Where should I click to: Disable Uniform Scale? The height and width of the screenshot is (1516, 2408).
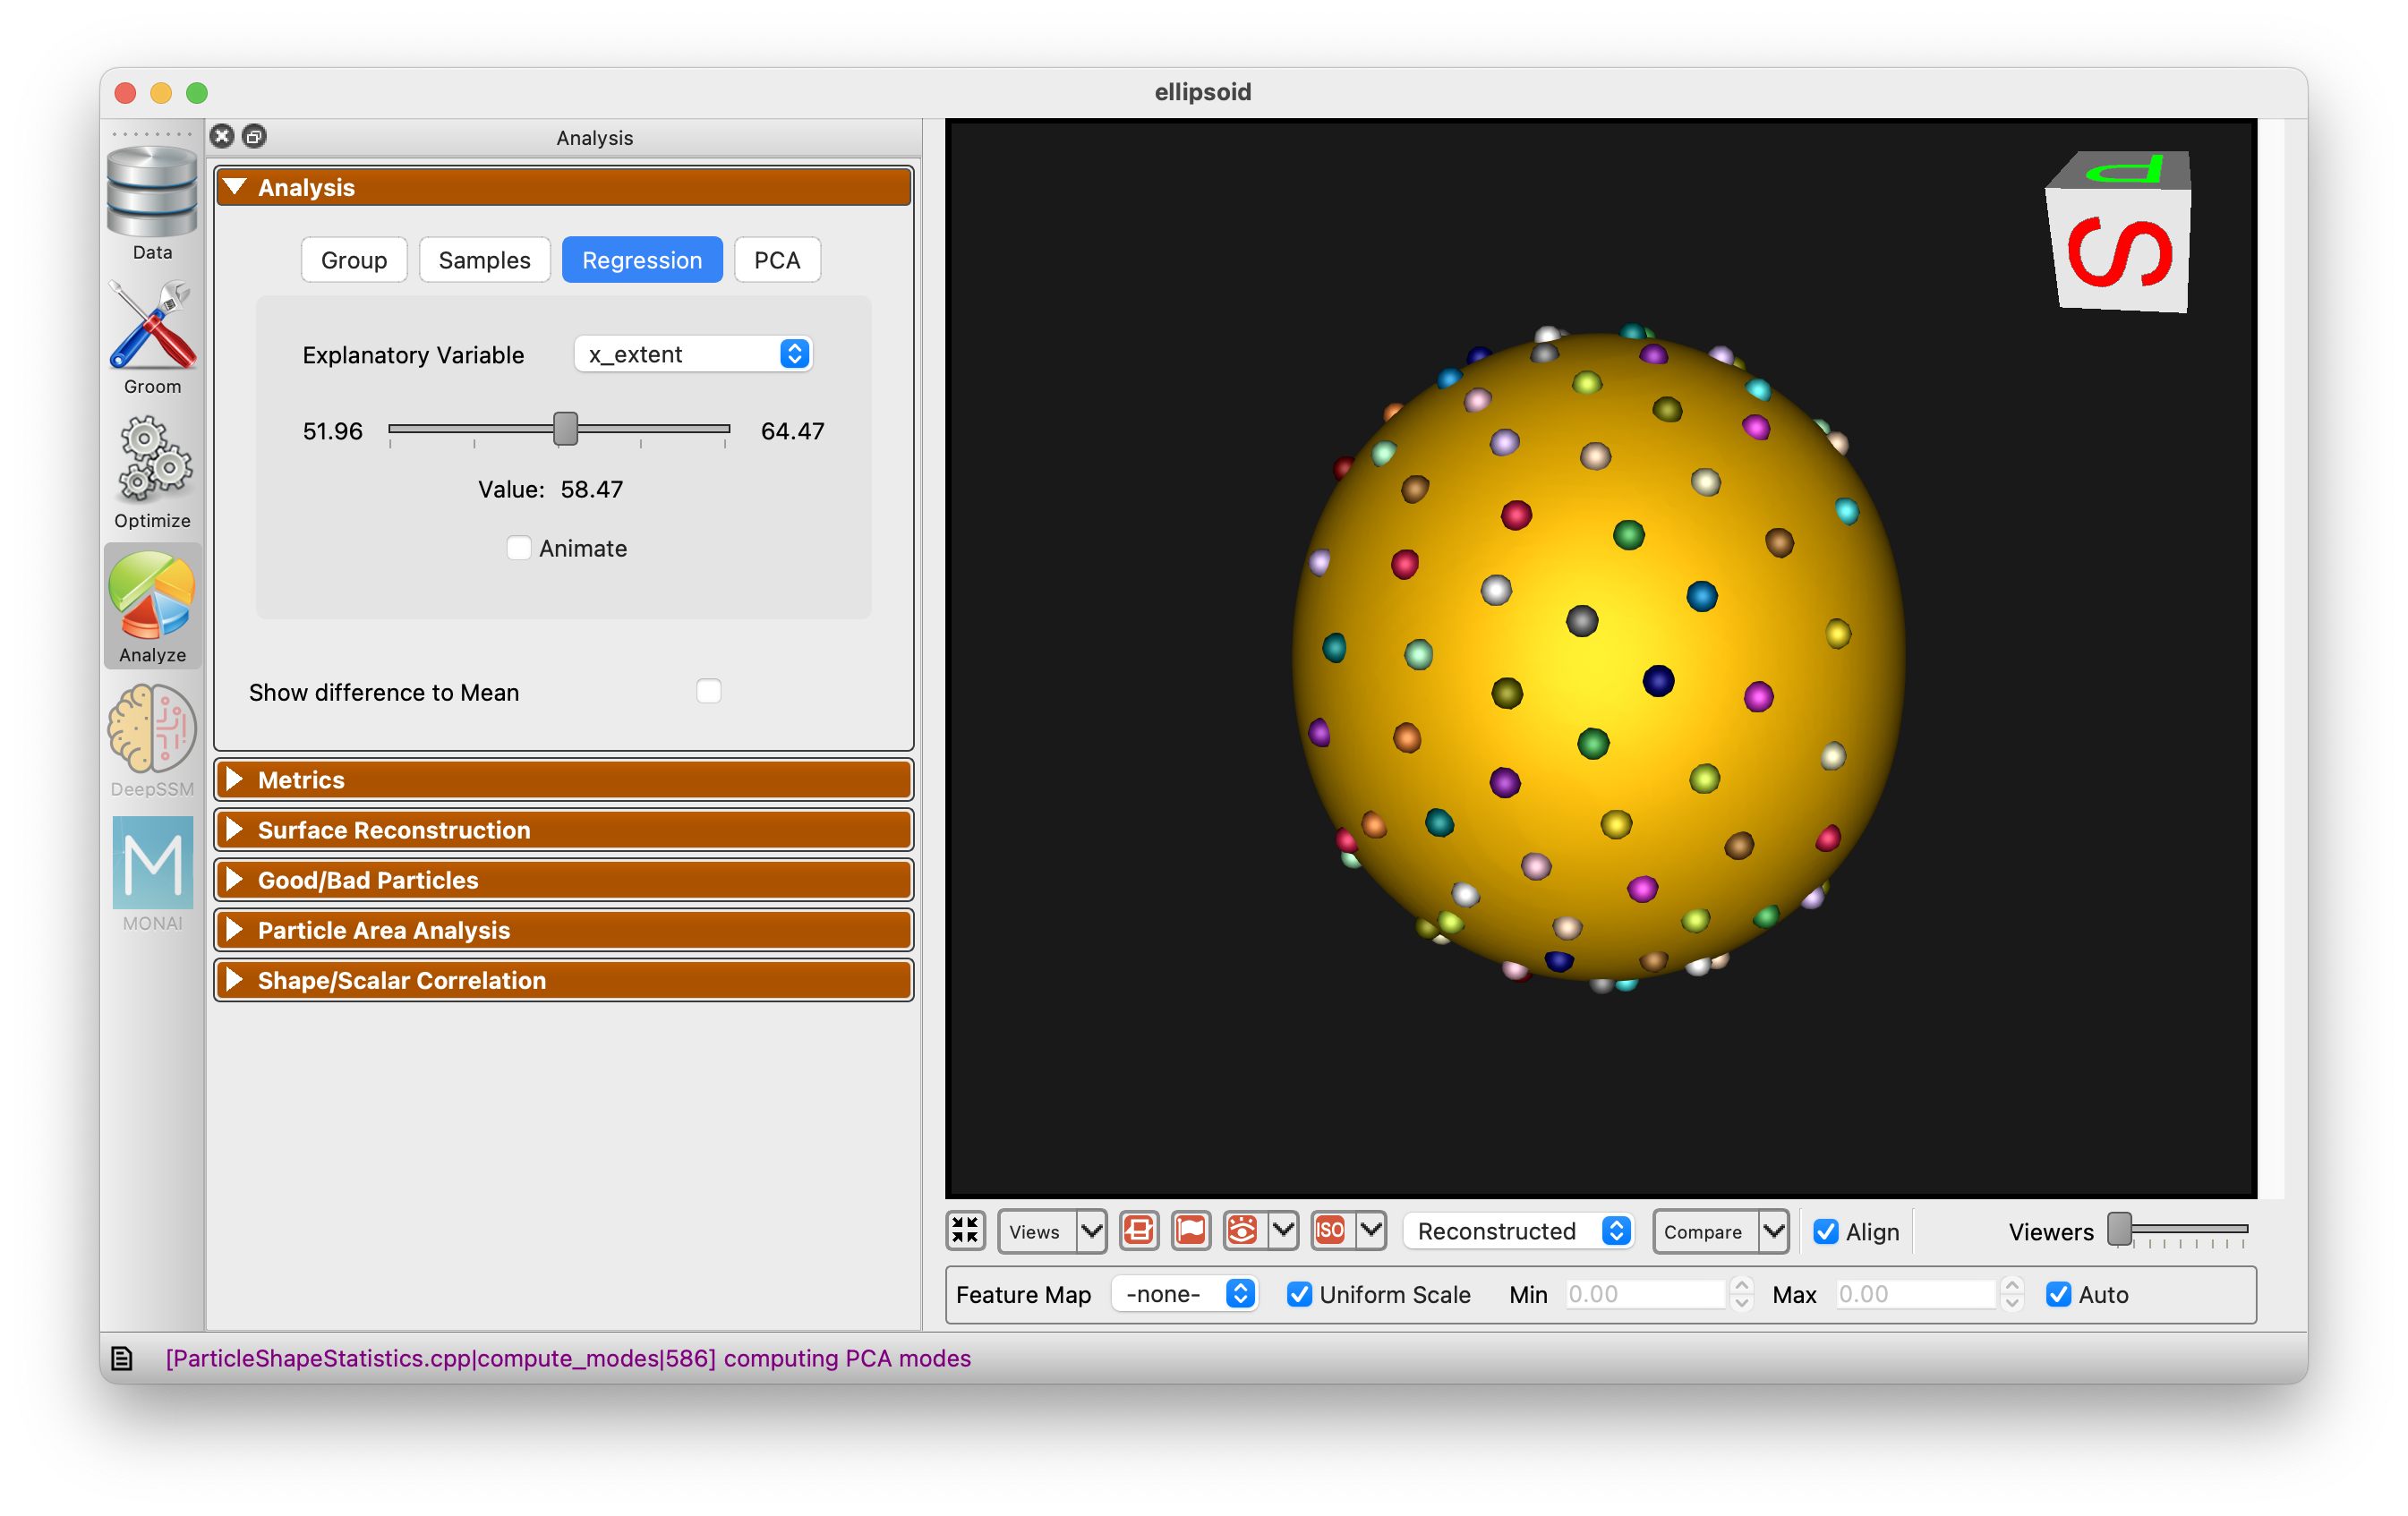coord(1299,1295)
